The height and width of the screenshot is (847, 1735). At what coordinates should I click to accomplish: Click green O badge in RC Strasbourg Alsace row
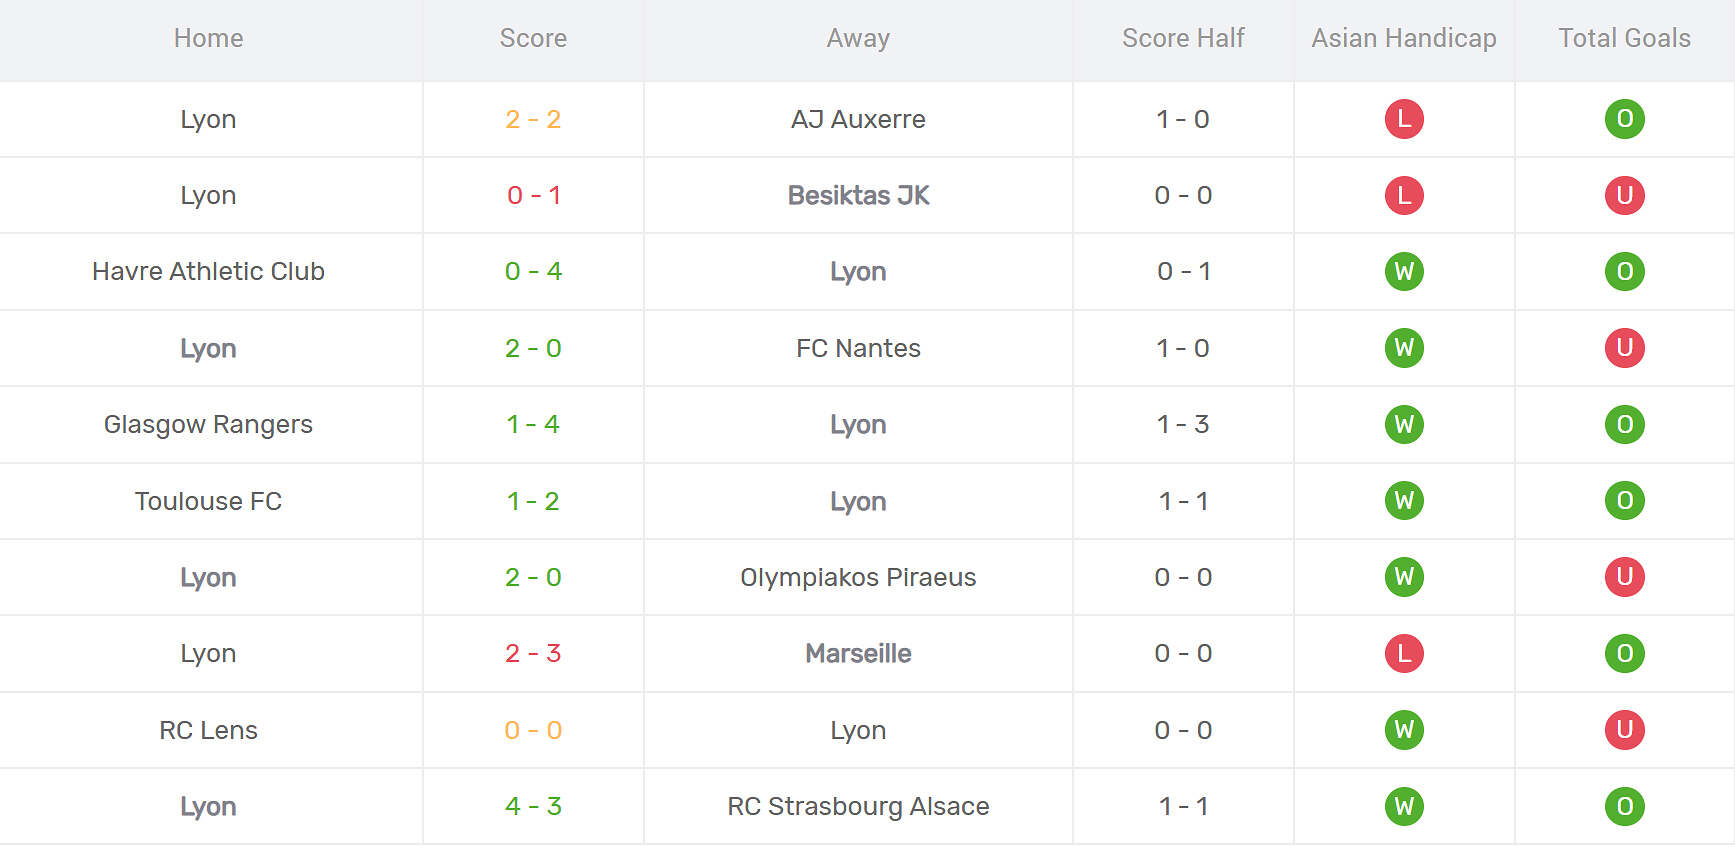(x=1624, y=806)
